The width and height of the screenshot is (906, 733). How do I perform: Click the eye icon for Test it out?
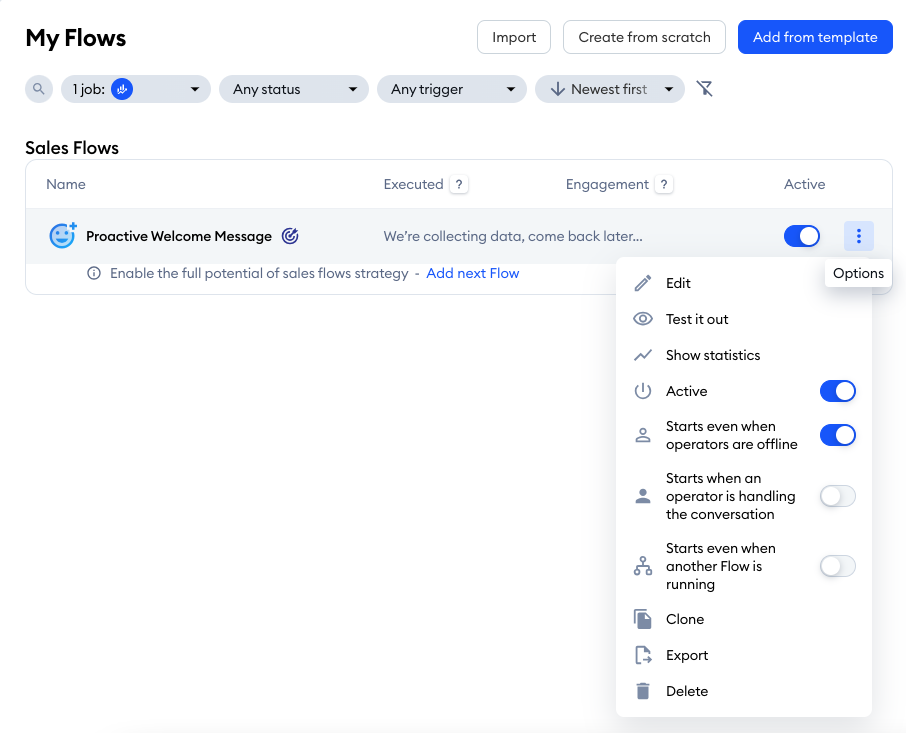pos(643,319)
